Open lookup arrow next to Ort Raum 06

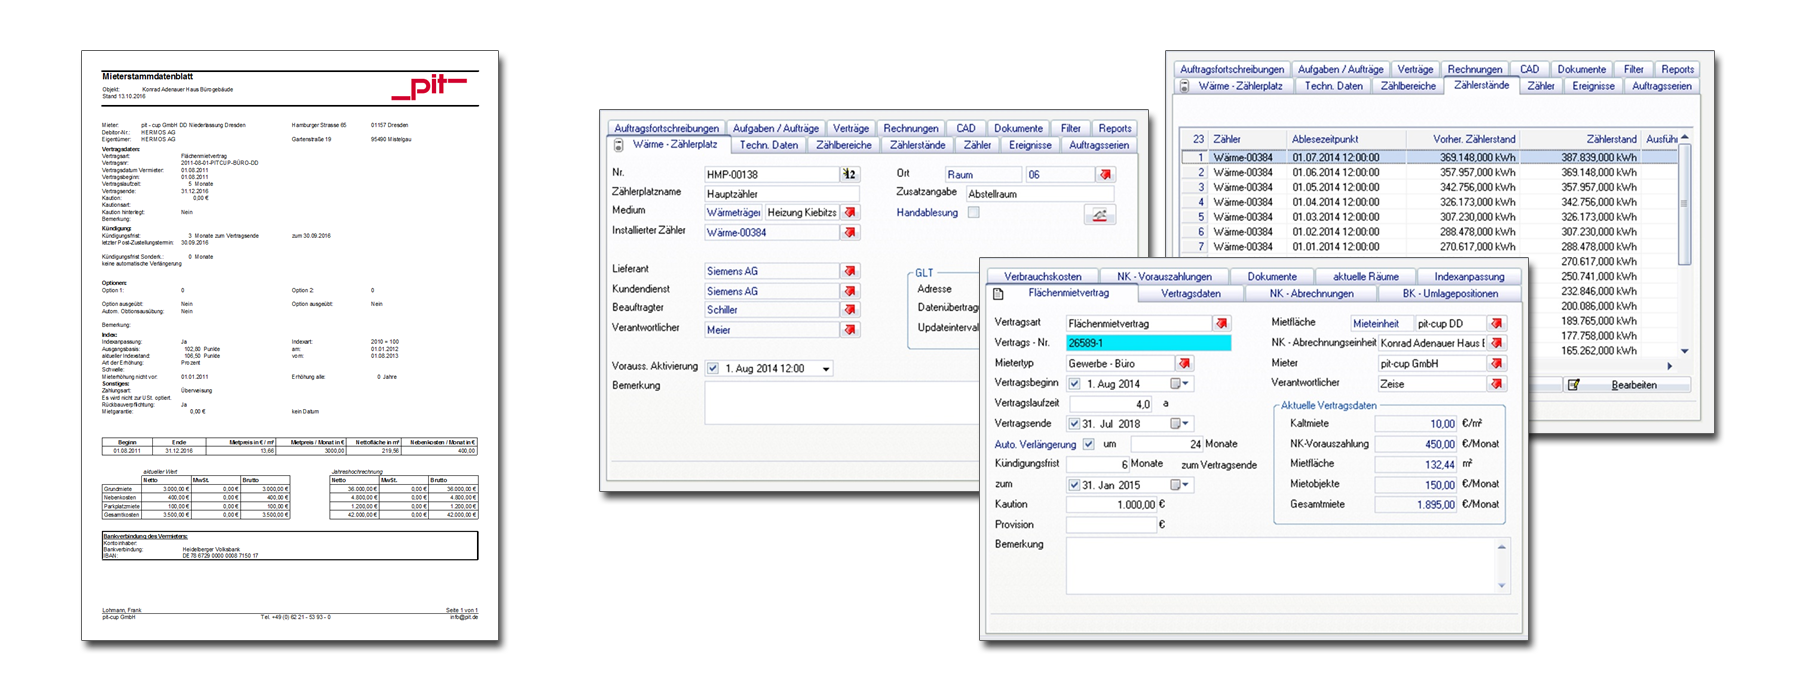coord(1105,174)
